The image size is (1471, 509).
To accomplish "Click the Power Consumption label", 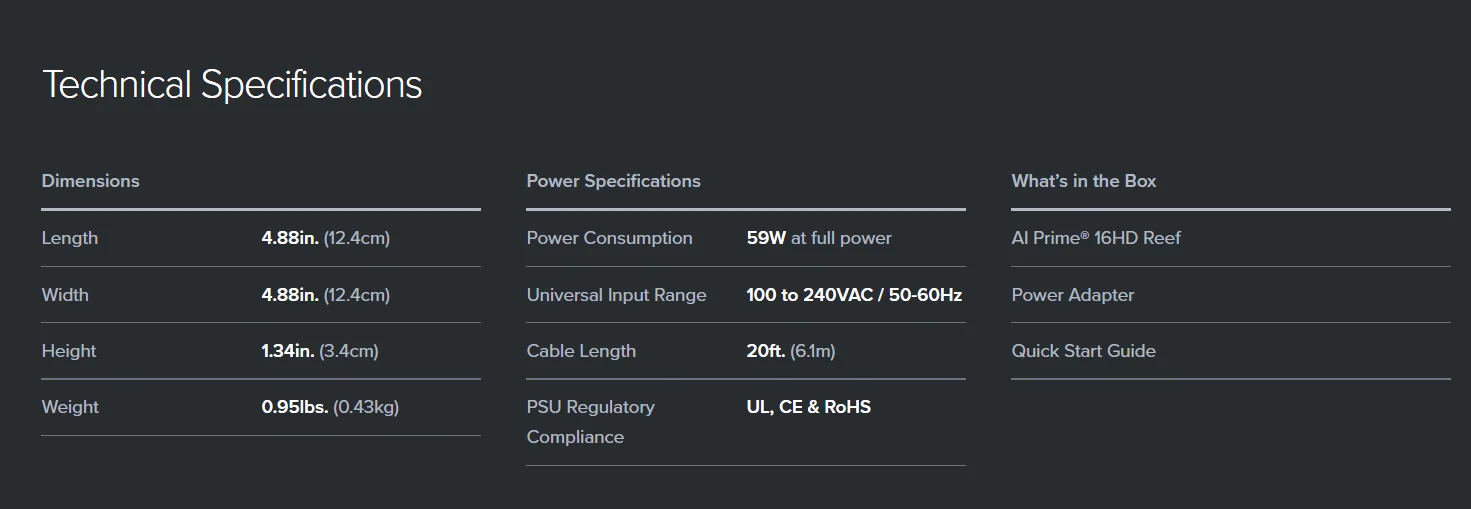I will pos(609,238).
